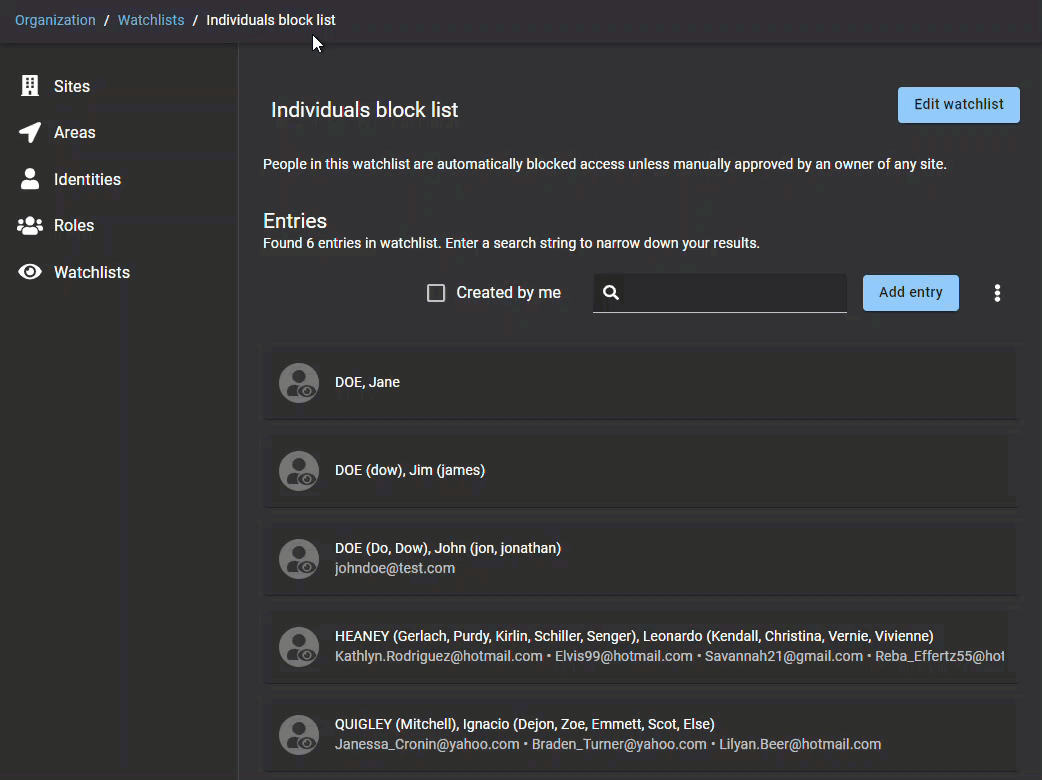Follow the Organization breadcrumb link
This screenshot has height=780, width=1042.
(55, 20)
